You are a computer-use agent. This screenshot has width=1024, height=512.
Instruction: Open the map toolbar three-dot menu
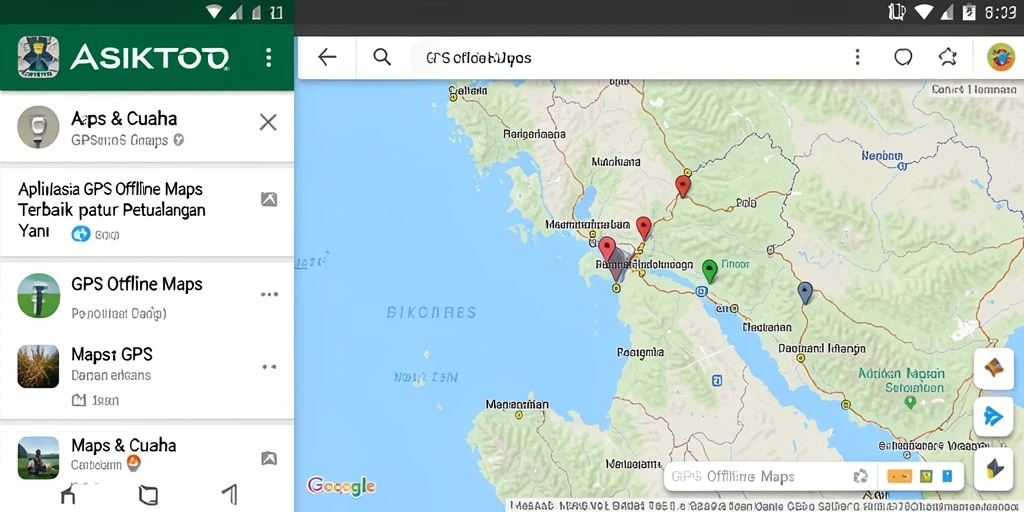click(857, 57)
